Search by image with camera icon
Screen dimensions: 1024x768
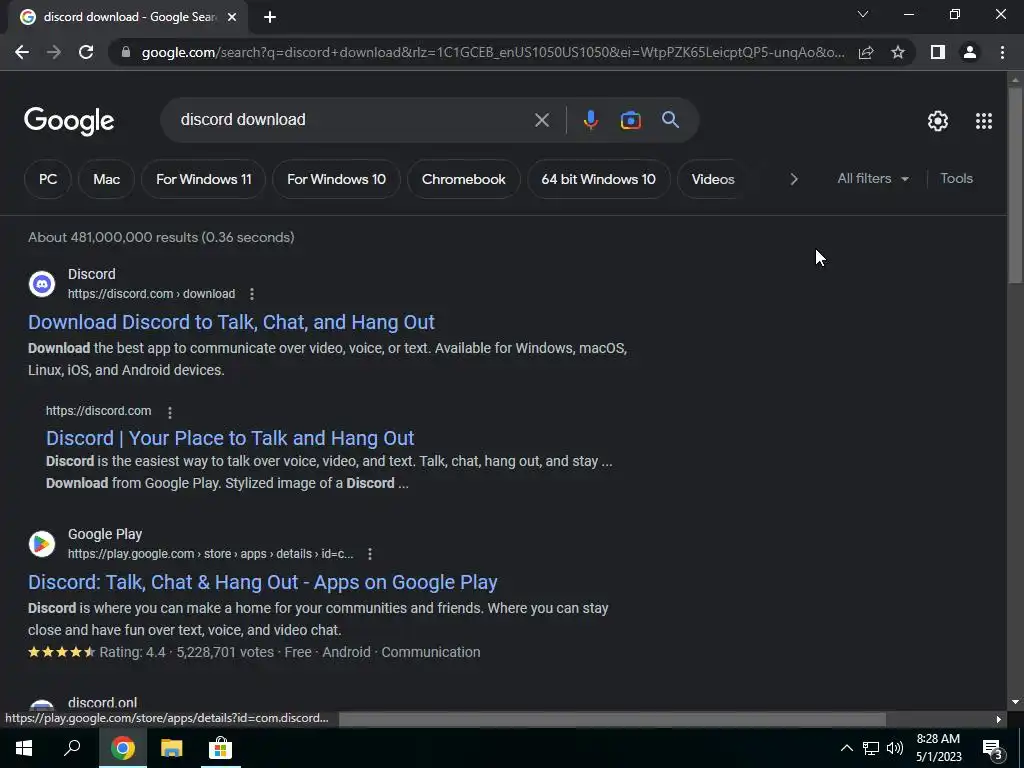[630, 120]
